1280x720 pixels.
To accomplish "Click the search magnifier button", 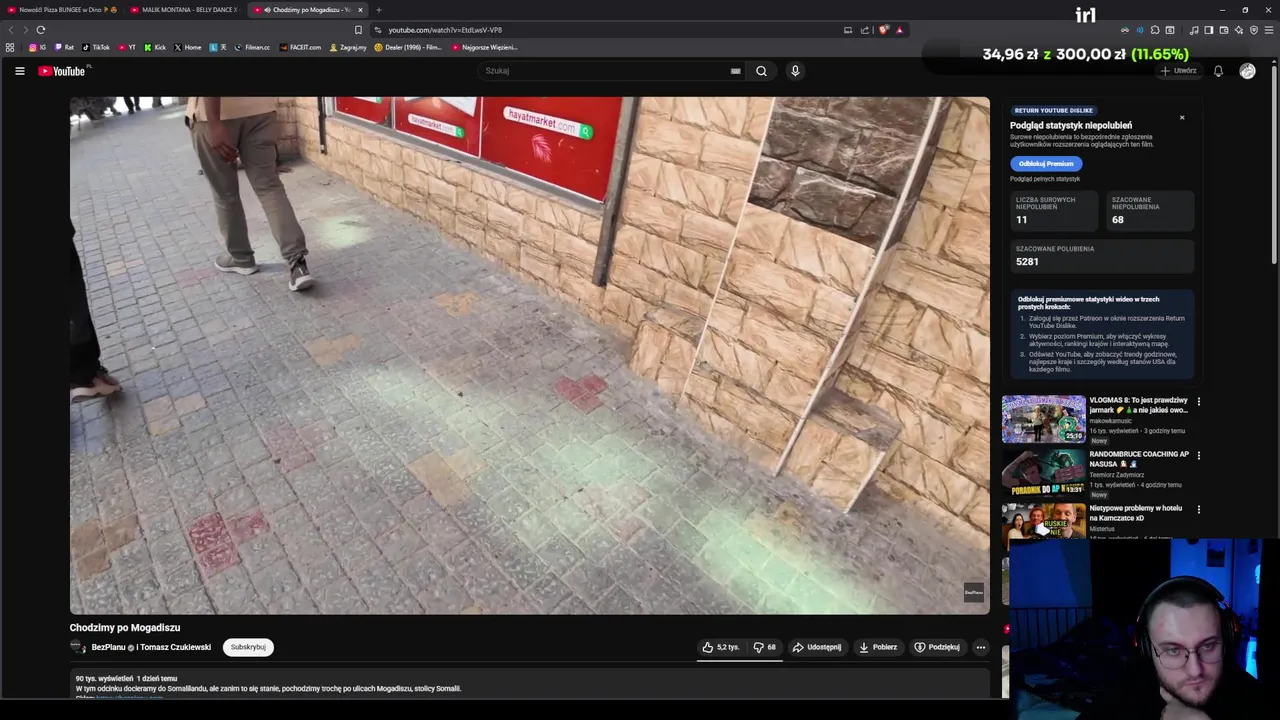I will pyautogui.click(x=761, y=71).
